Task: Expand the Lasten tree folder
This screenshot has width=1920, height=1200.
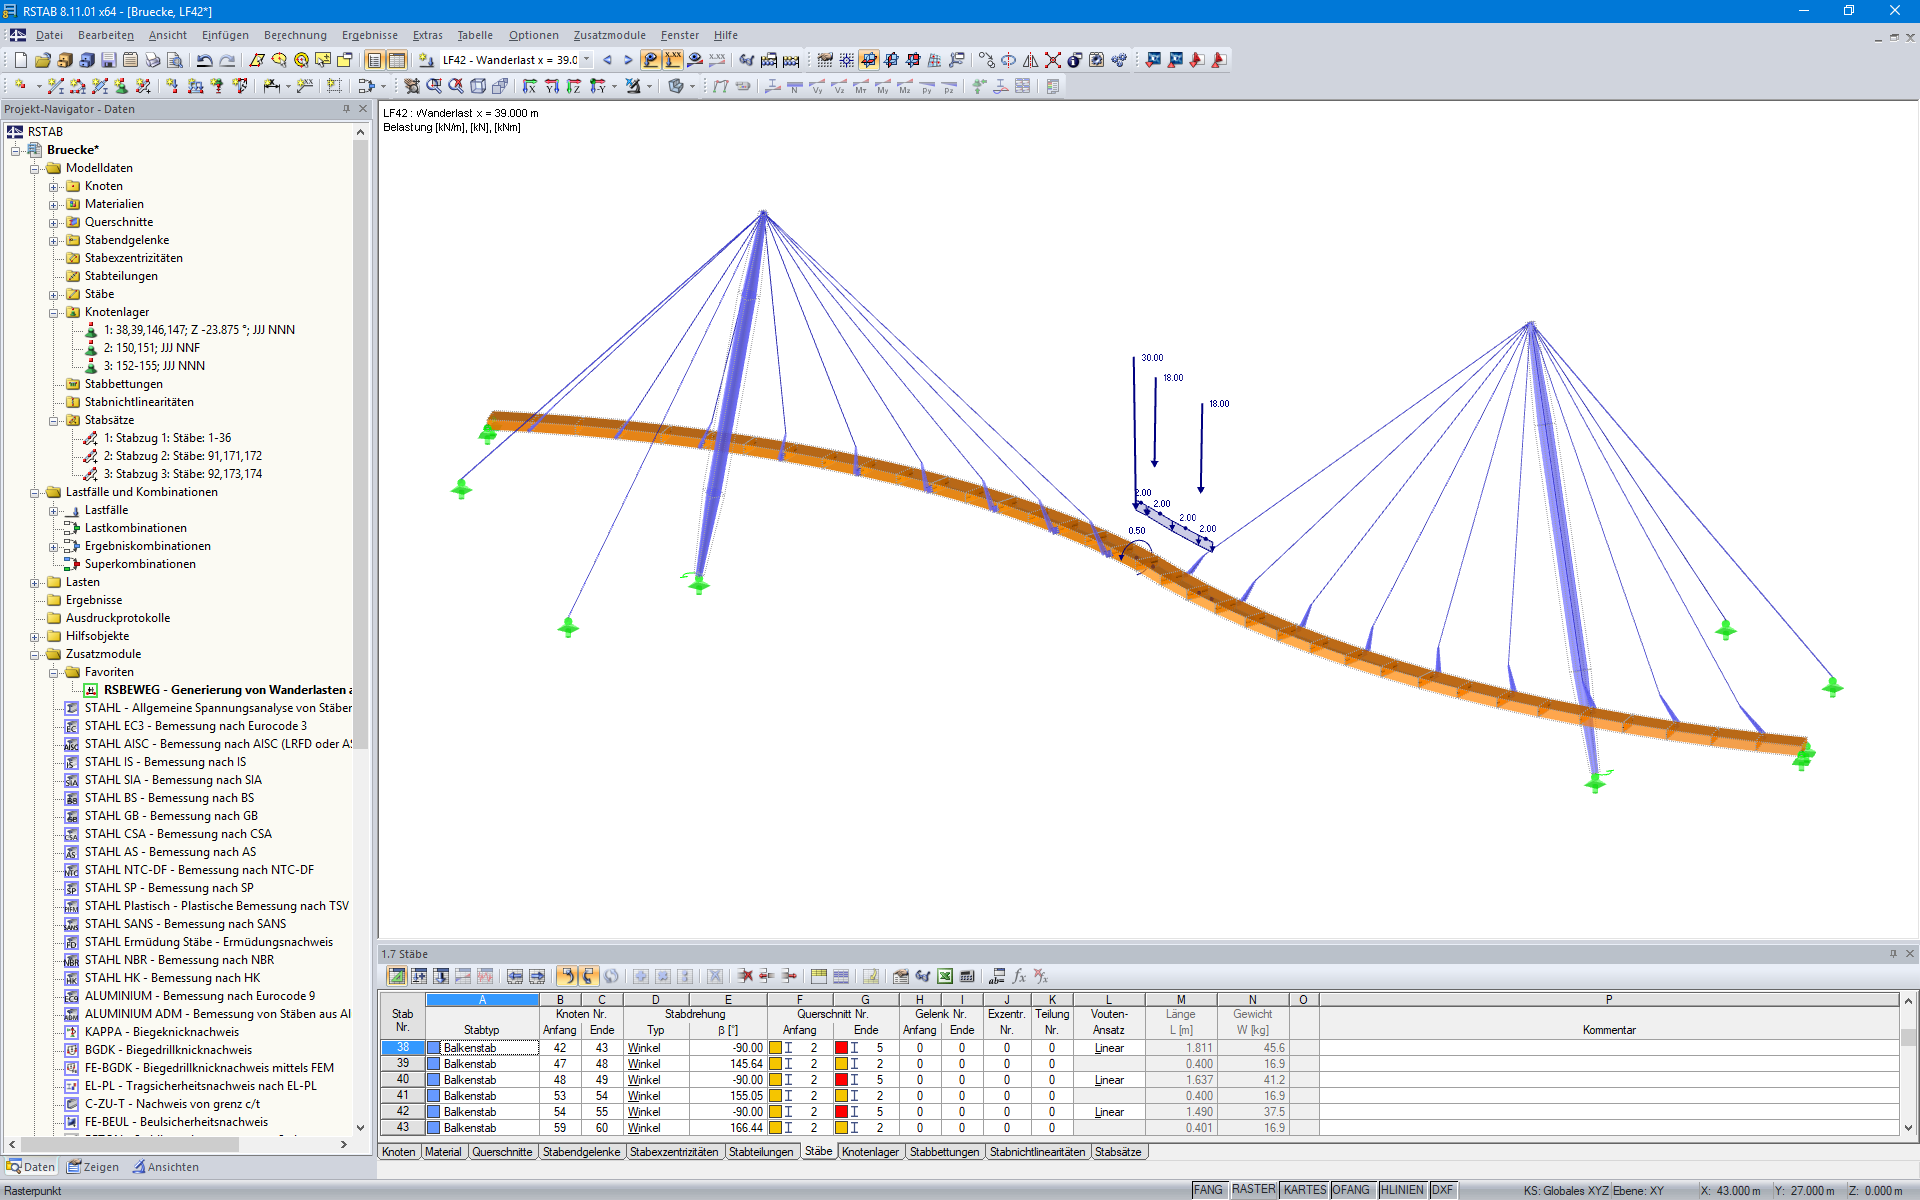Action: click(35, 582)
